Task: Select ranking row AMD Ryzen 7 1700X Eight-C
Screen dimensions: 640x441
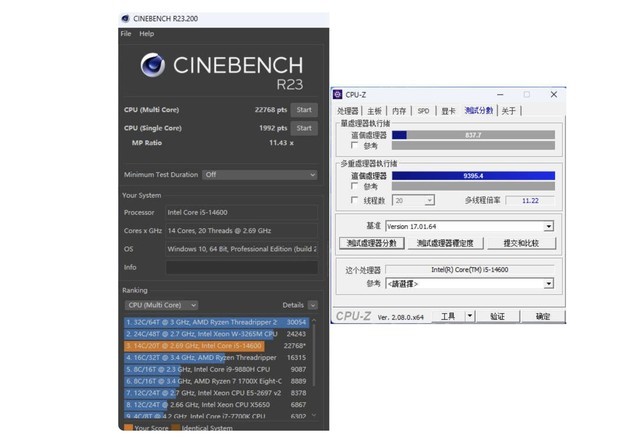Action: [x=216, y=381]
